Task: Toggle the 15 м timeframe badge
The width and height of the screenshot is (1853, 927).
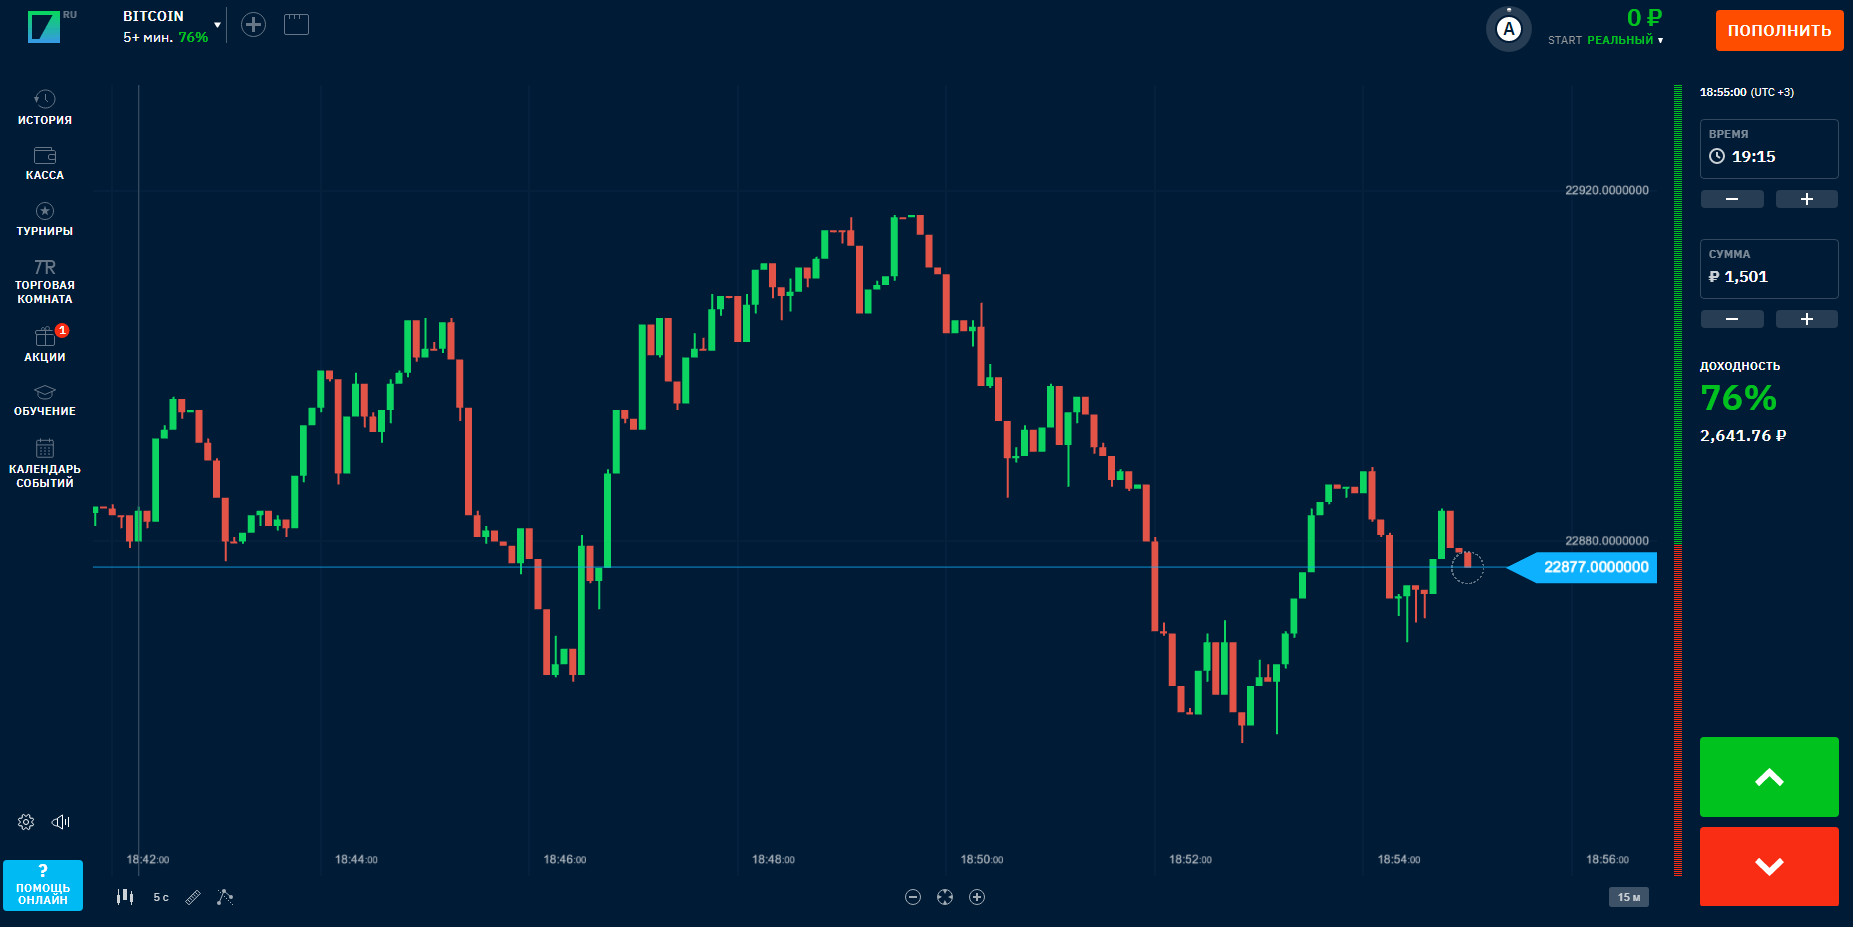Action: 1628,897
